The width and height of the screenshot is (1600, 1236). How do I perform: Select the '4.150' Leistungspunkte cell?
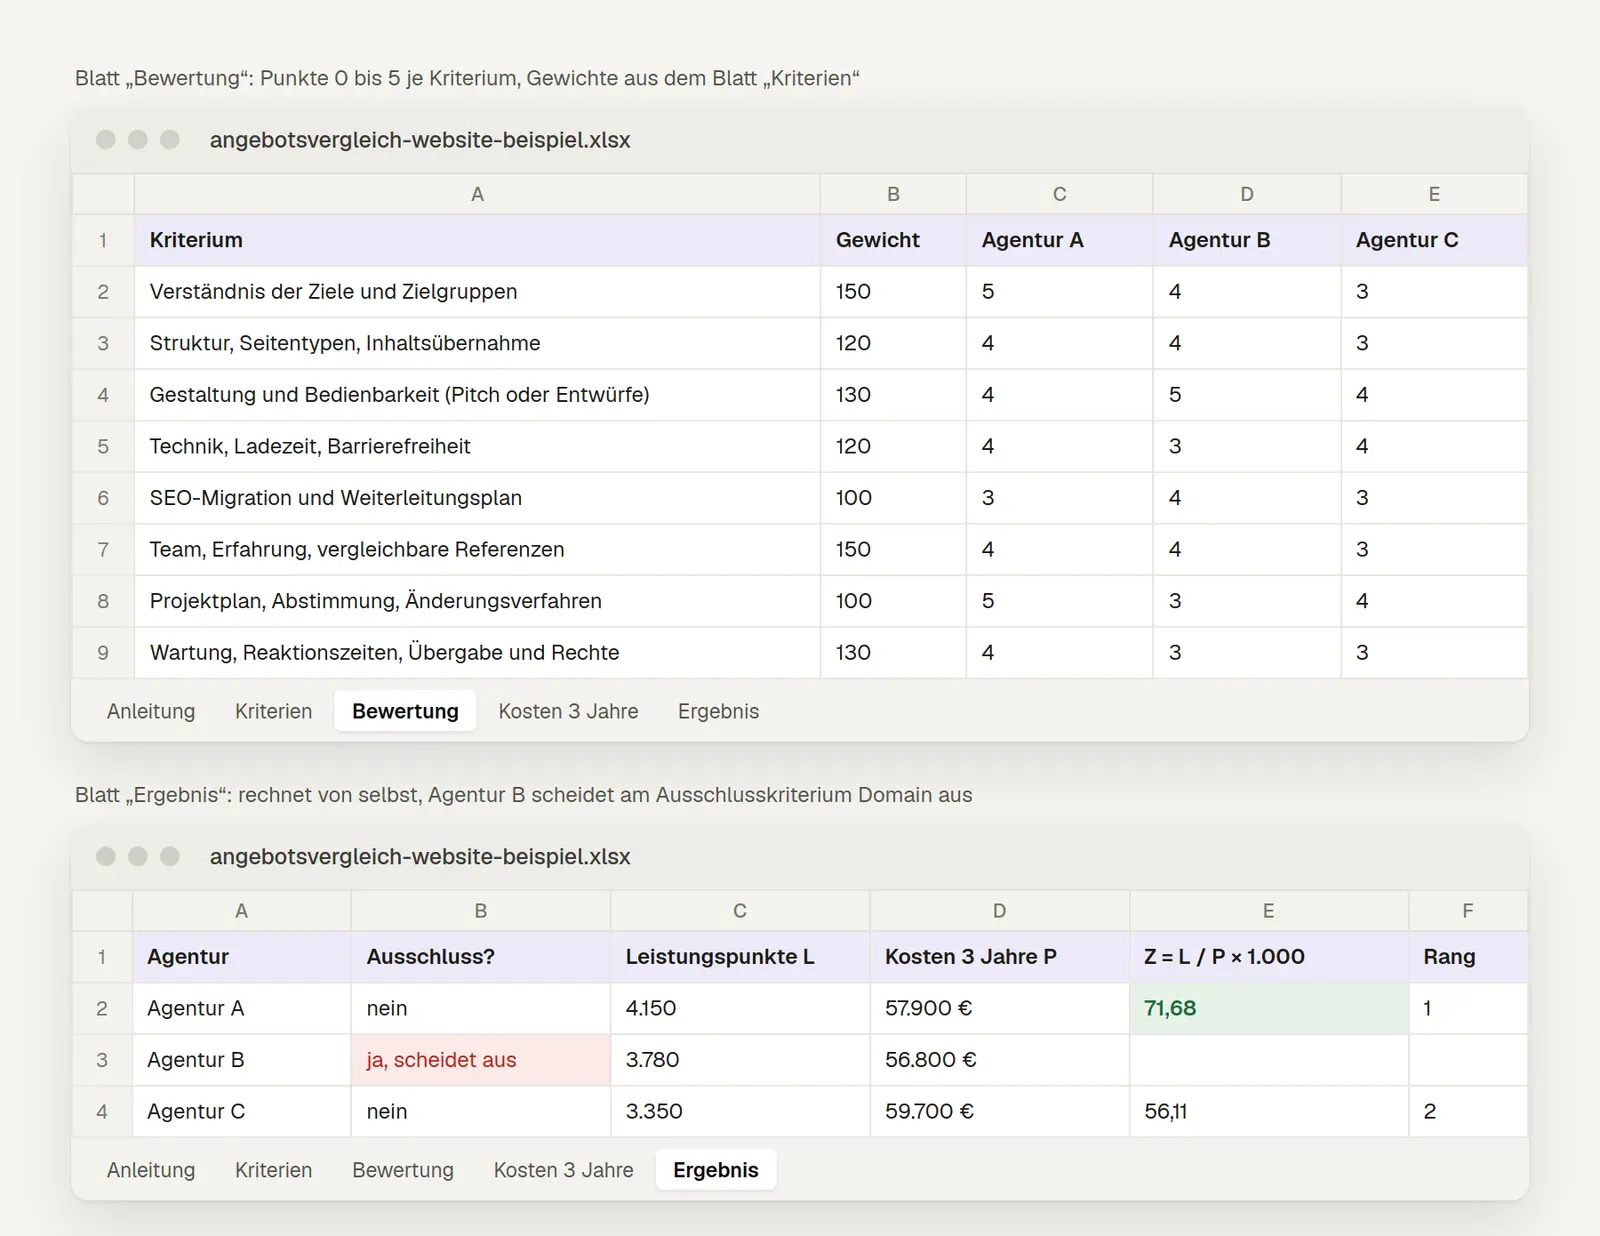tap(740, 1008)
